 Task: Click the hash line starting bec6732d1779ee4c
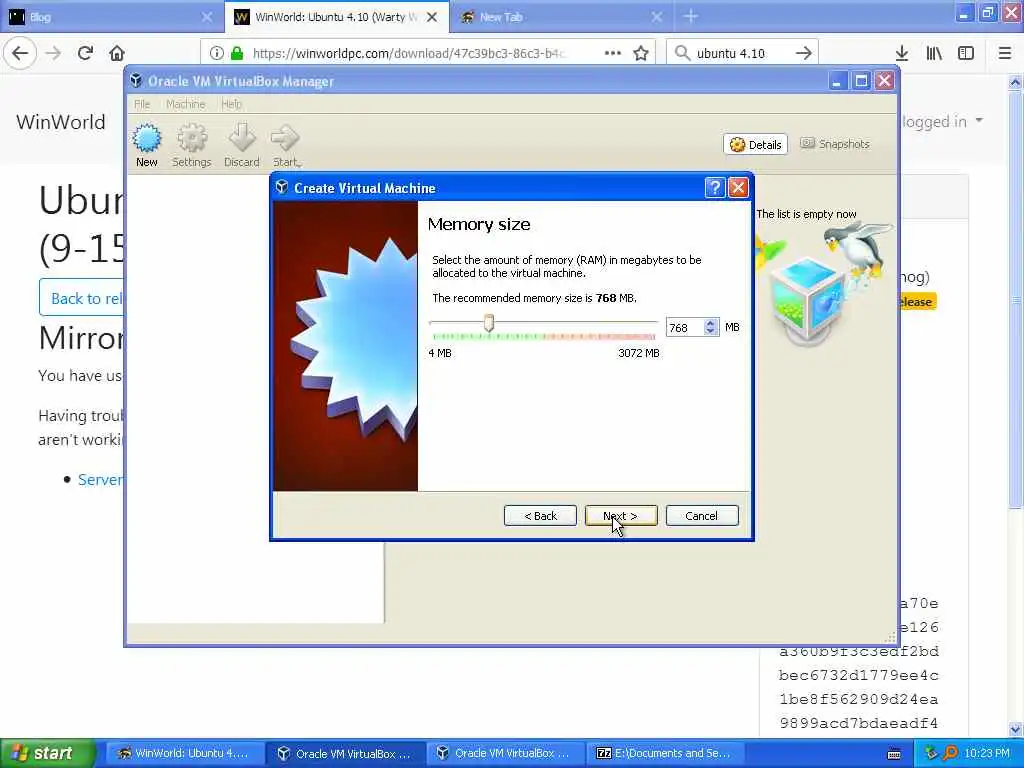click(858, 675)
